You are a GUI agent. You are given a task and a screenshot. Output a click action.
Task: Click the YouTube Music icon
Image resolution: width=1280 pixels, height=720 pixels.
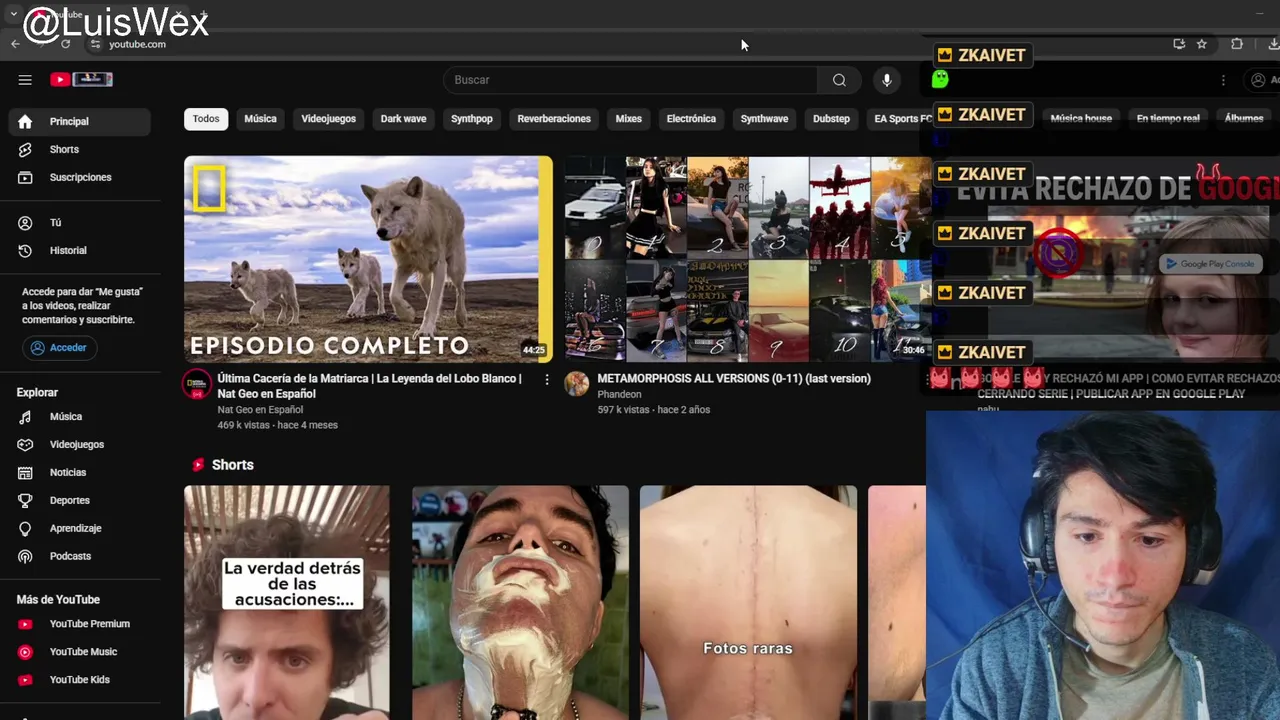coord(26,652)
